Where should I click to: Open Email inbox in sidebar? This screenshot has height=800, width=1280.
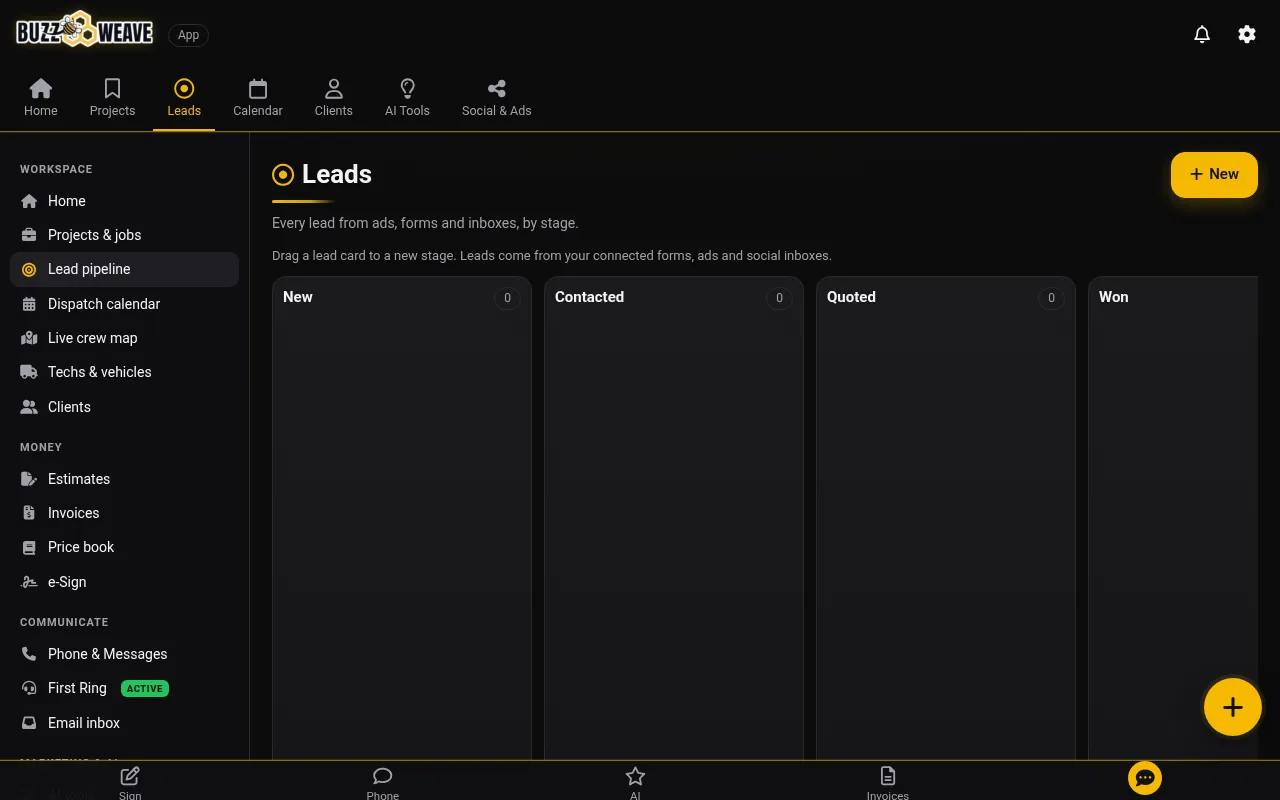click(x=124, y=723)
